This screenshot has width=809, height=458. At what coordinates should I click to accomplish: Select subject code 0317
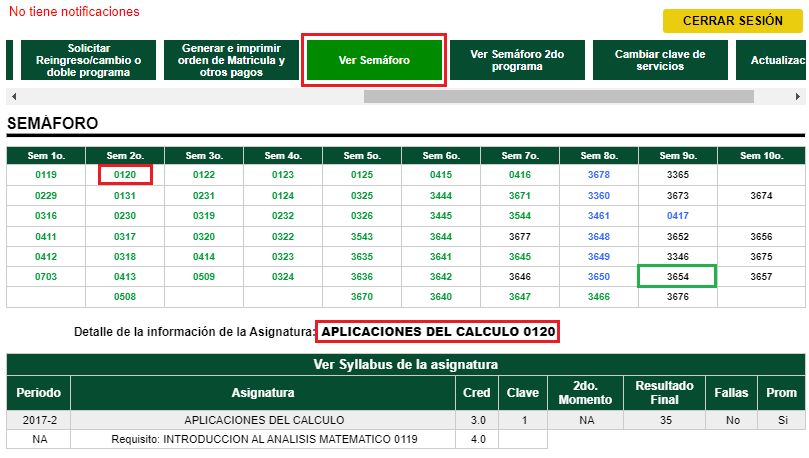[125, 237]
